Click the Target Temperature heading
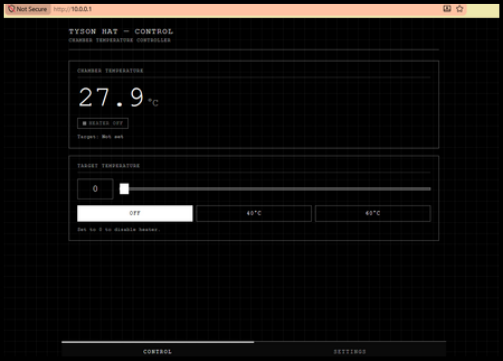The width and height of the screenshot is (503, 361). pos(109,166)
